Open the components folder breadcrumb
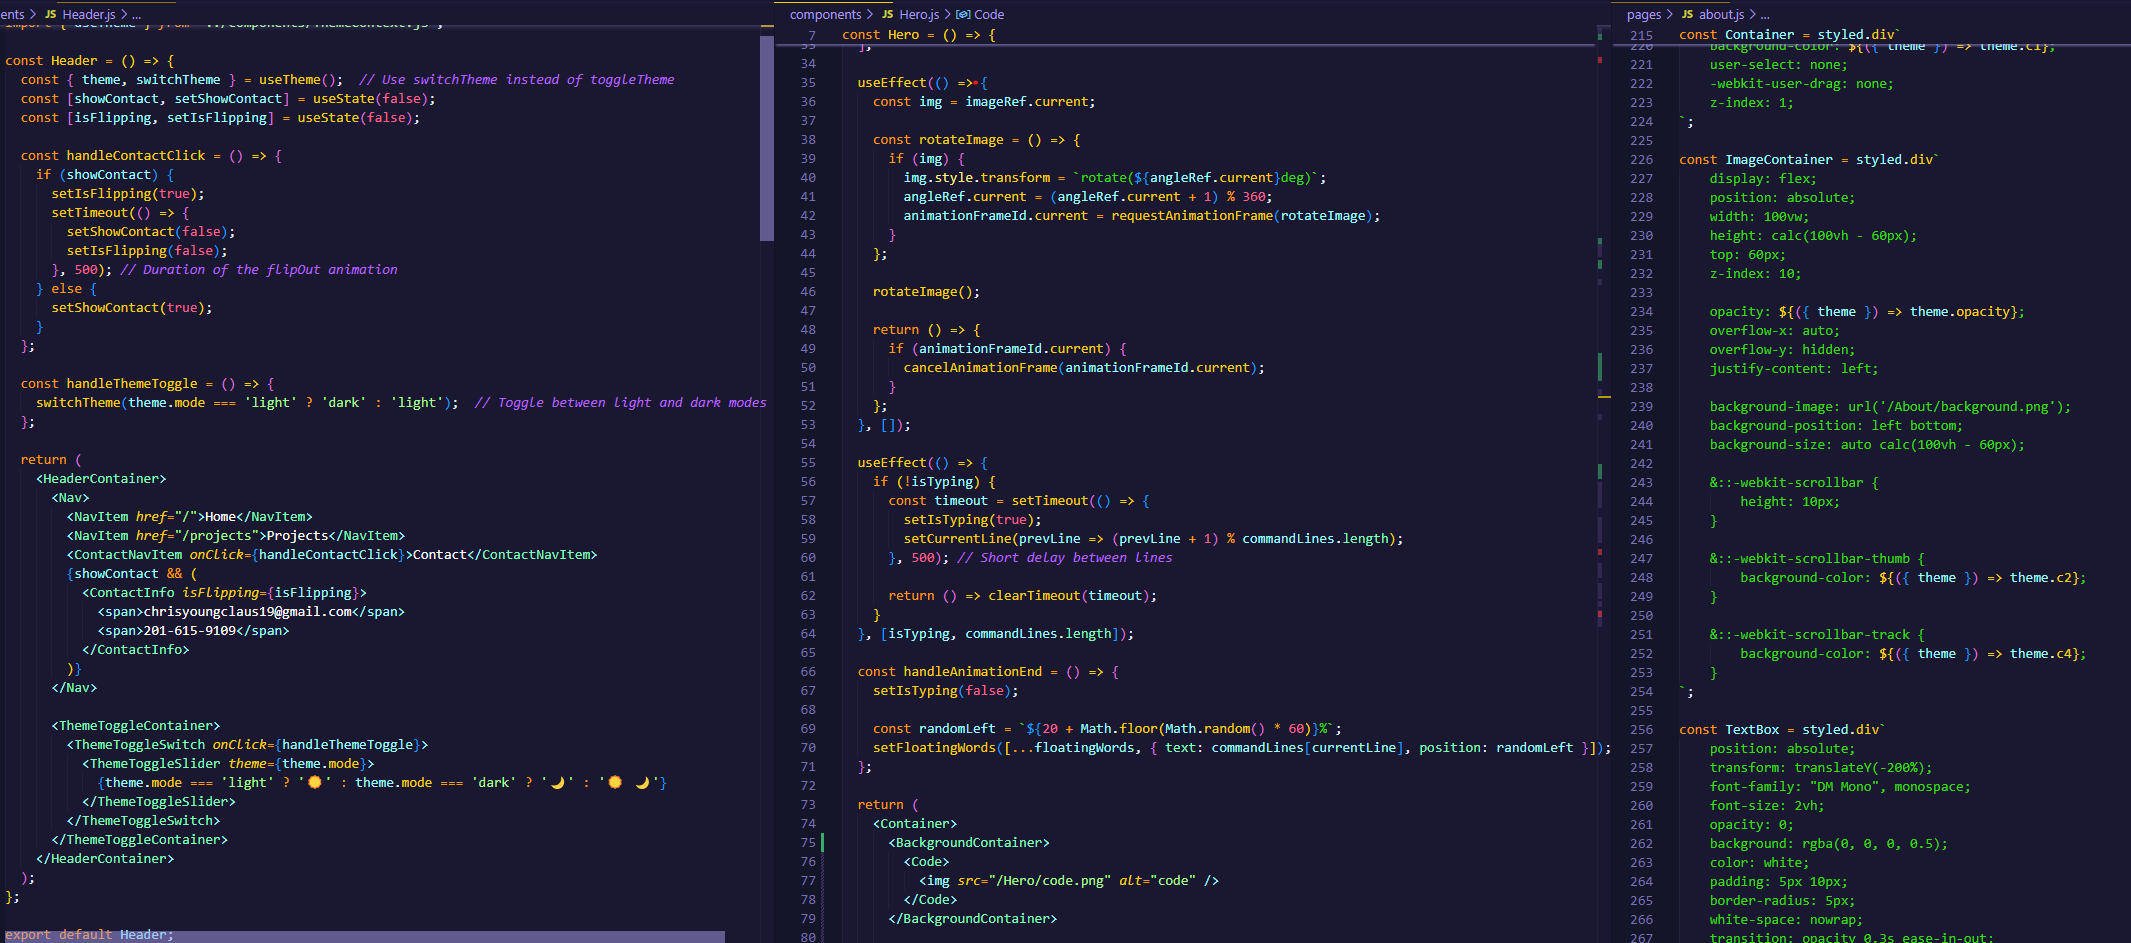 [825, 14]
